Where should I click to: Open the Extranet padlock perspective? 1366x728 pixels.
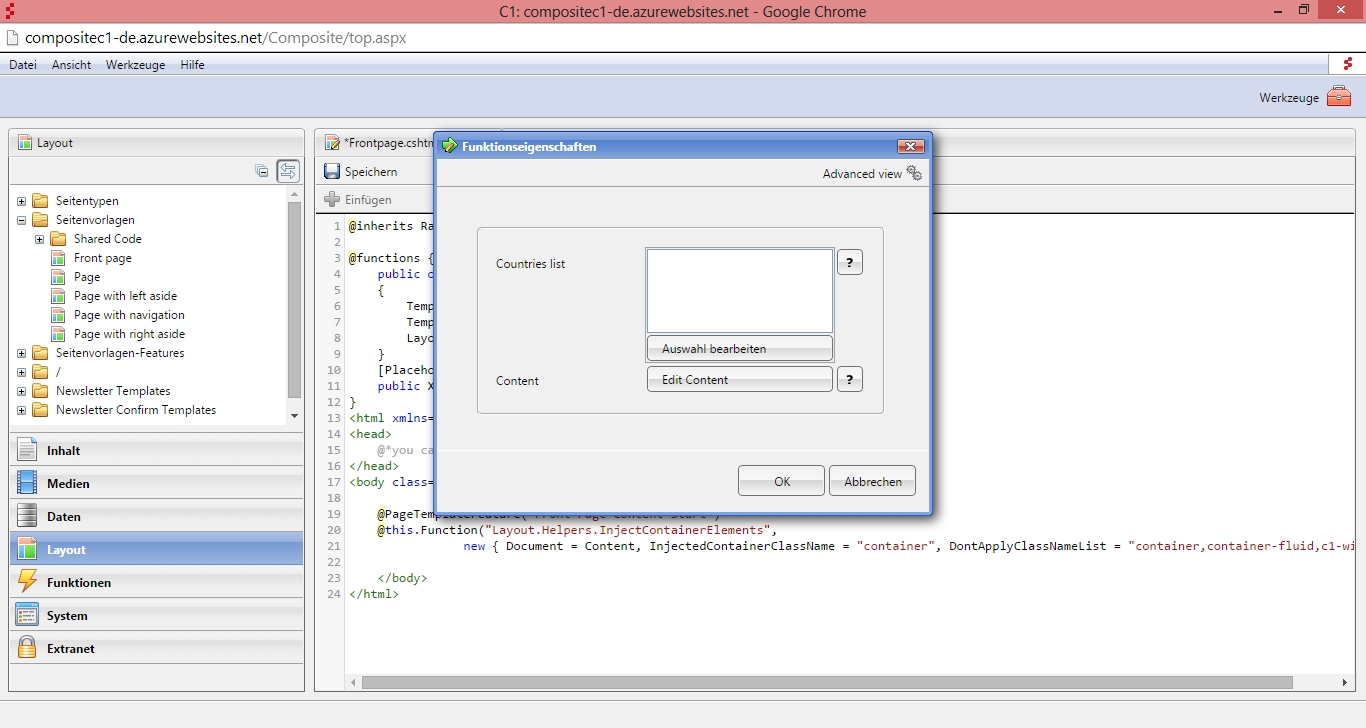click(28, 648)
